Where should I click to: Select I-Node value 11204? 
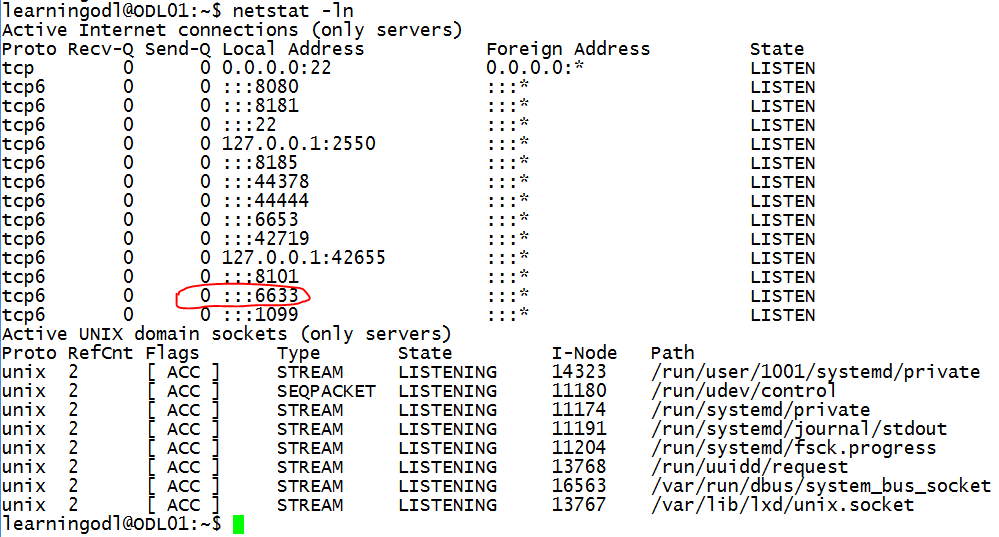(579, 448)
